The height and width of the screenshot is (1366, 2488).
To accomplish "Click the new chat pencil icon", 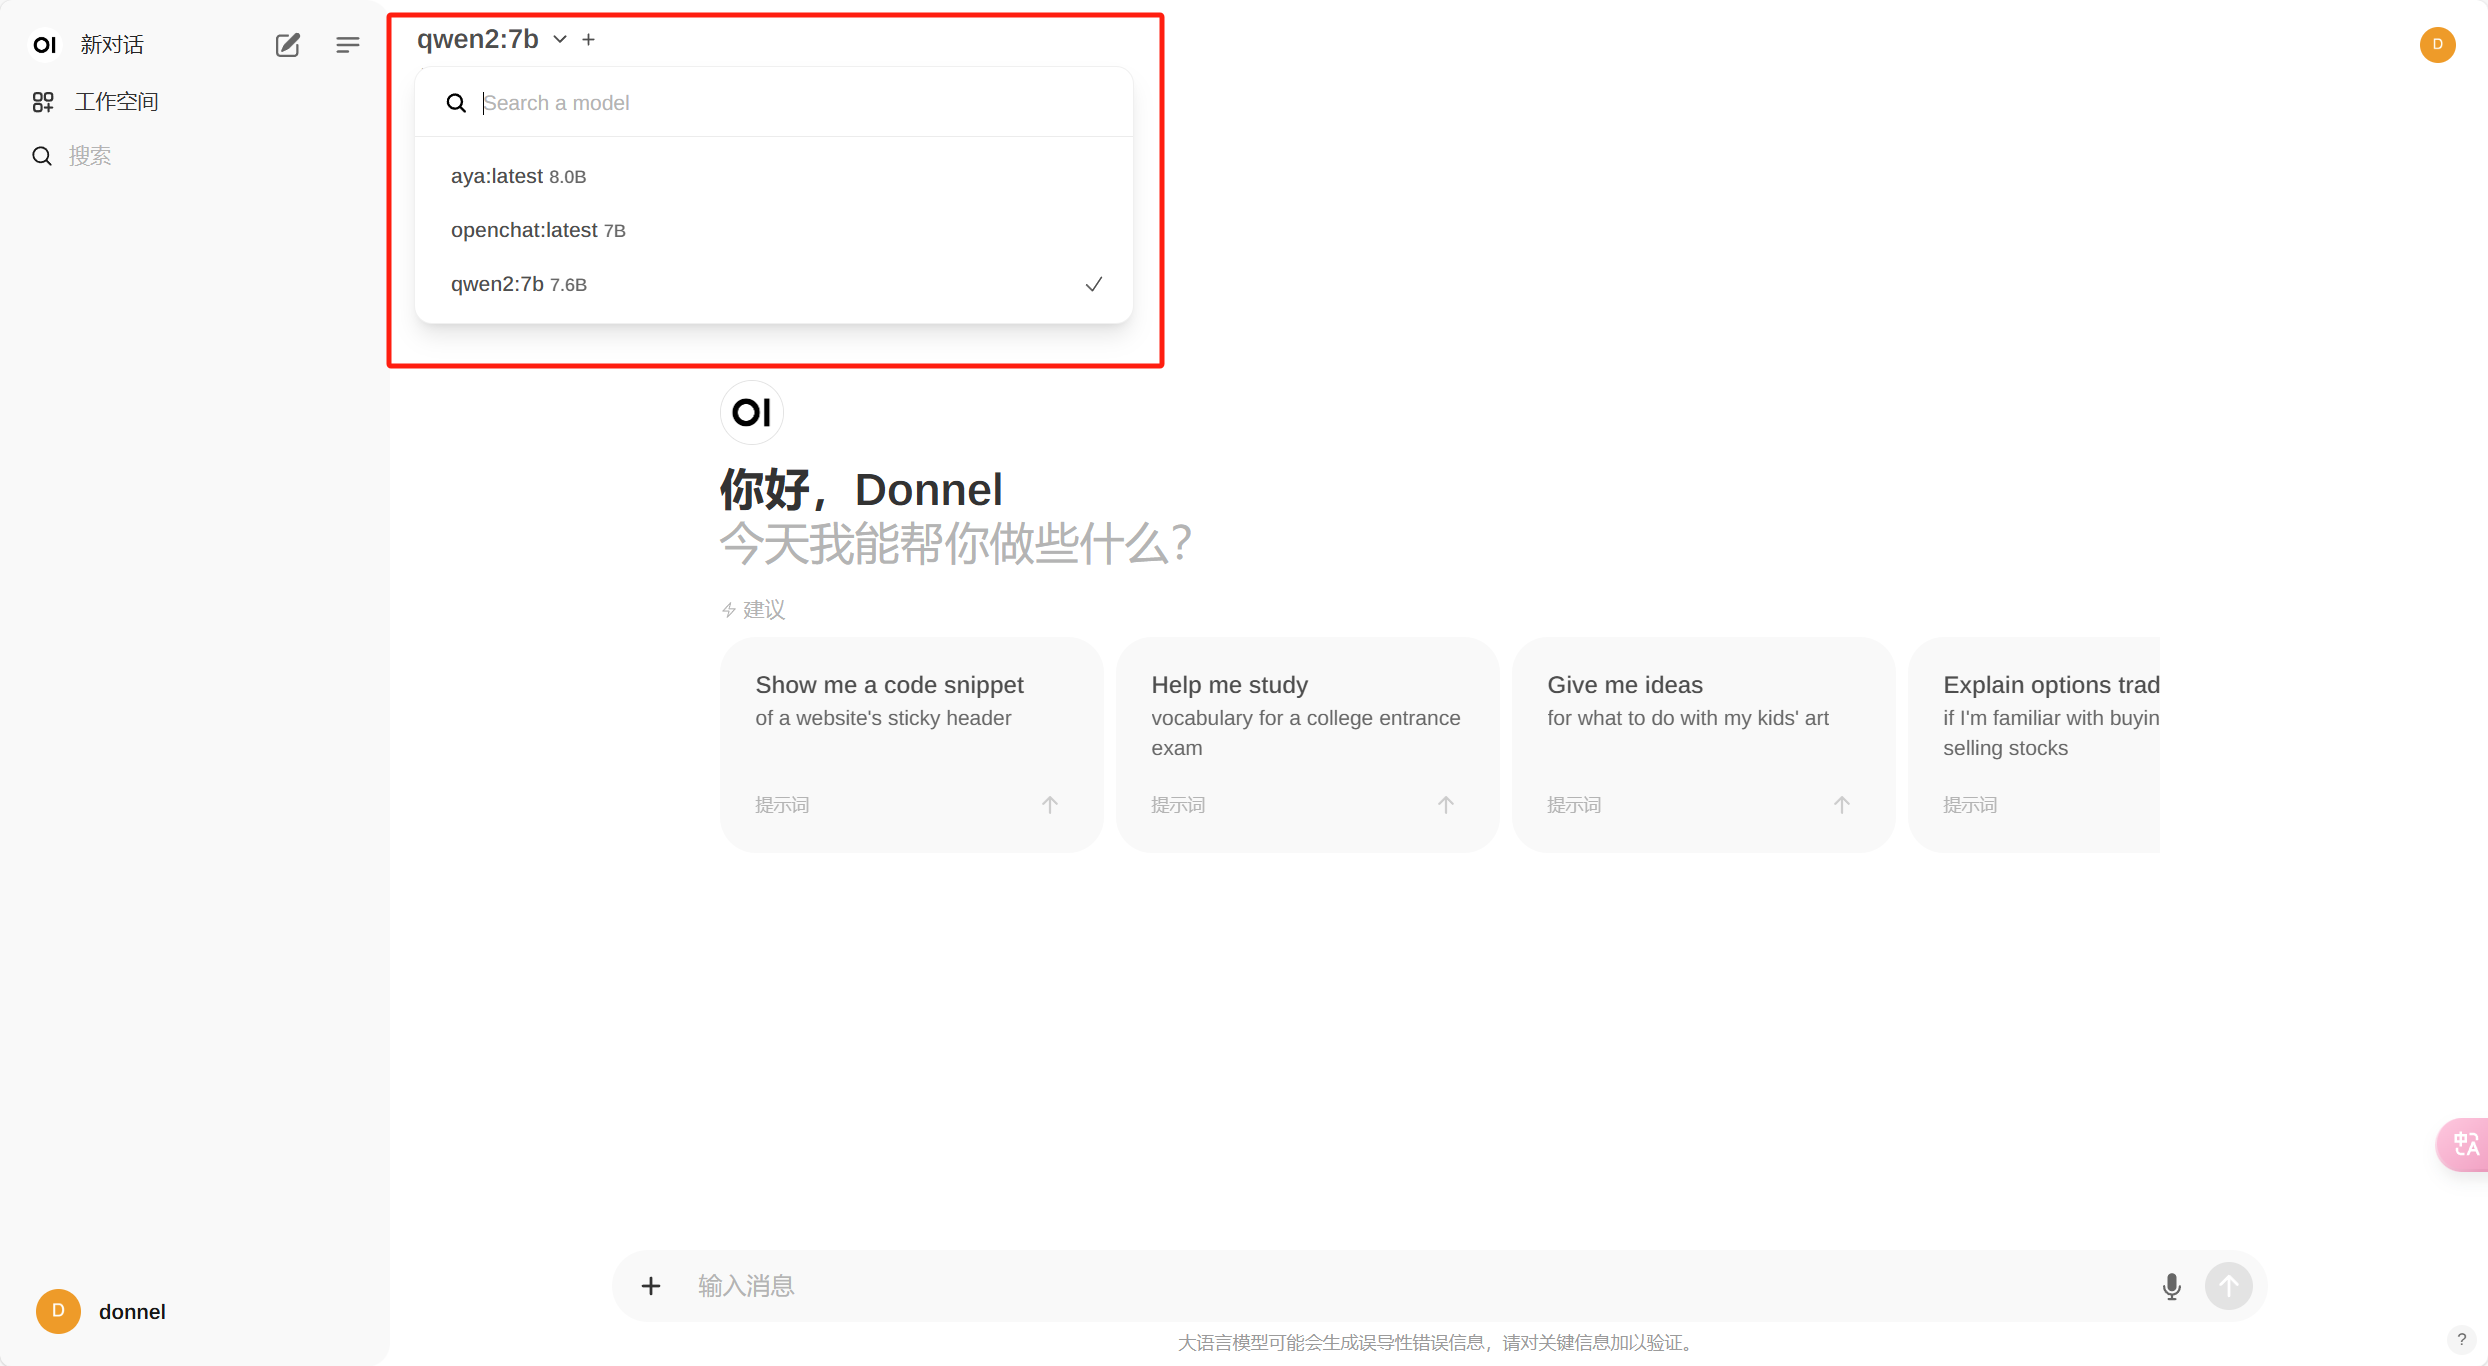I will point(287,45).
